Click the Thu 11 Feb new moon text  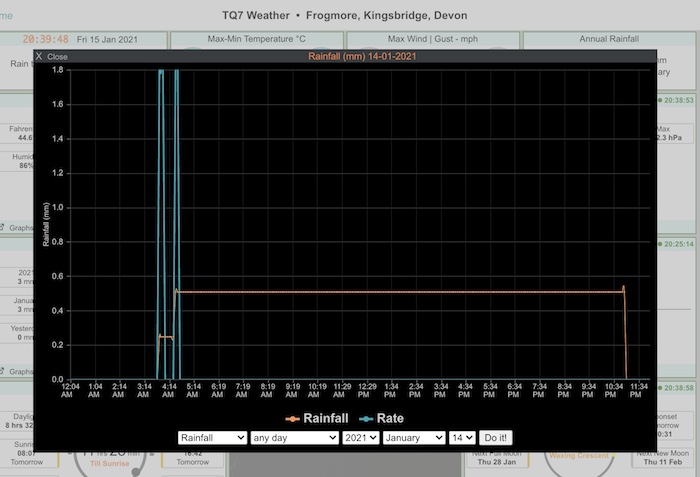tap(662, 462)
